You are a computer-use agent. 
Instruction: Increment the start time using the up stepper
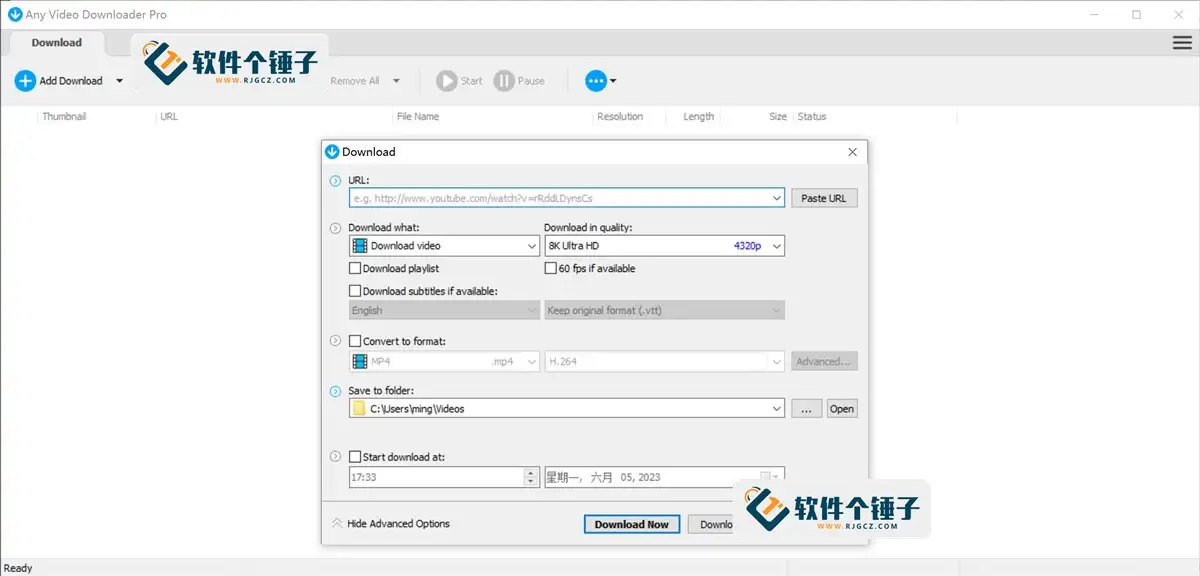(529, 472)
